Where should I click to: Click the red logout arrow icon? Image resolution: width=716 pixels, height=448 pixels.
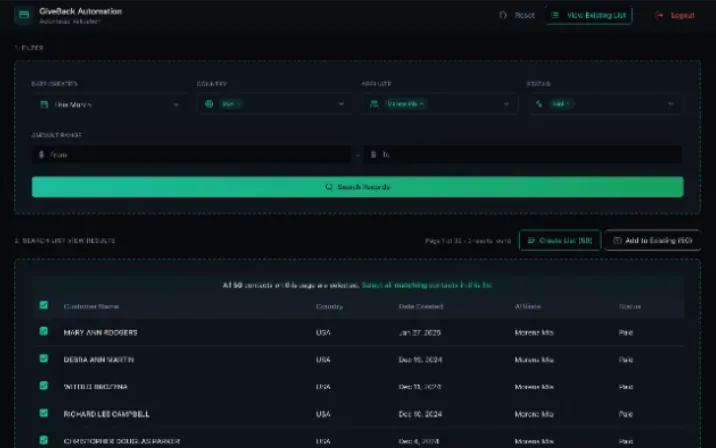[659, 15]
